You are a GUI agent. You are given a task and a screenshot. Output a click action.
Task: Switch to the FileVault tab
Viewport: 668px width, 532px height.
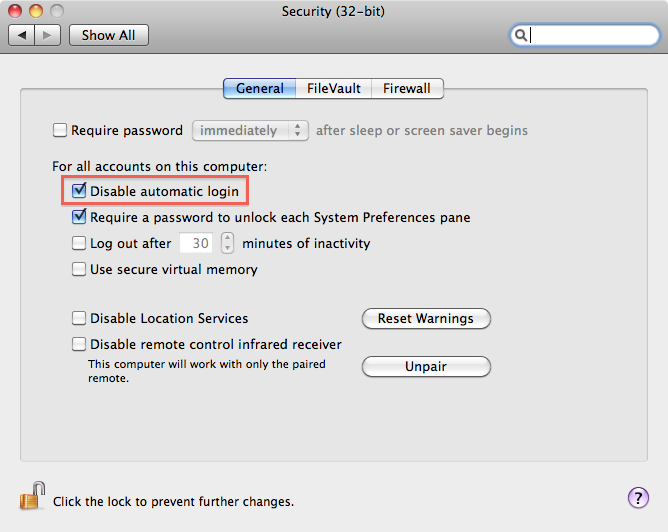point(334,88)
